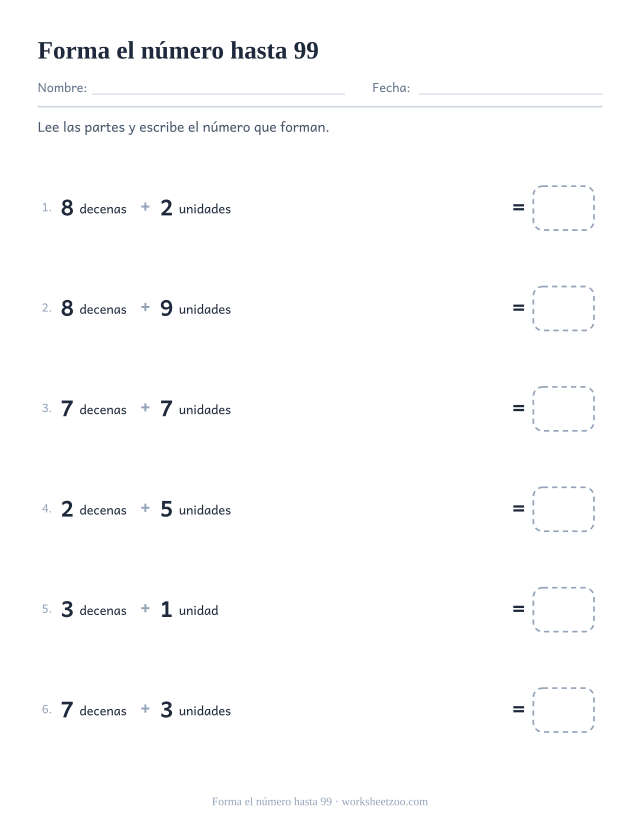Click the Fecha input line

pos(510,88)
